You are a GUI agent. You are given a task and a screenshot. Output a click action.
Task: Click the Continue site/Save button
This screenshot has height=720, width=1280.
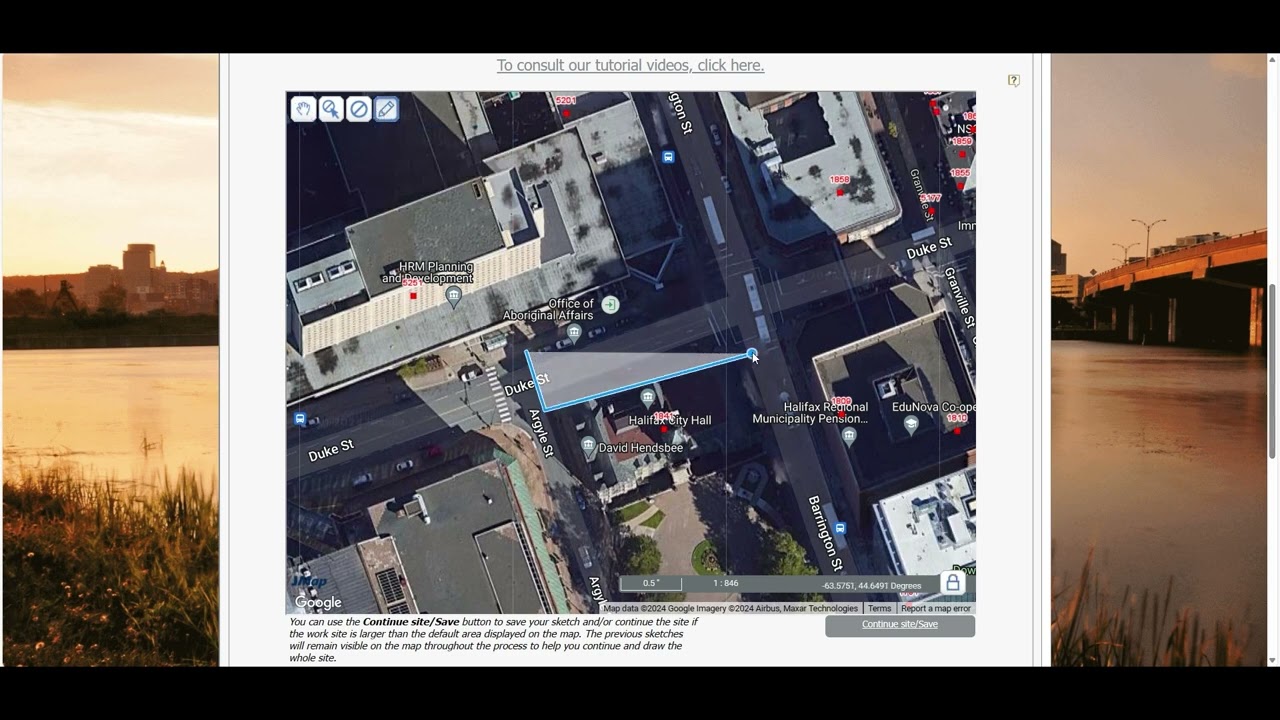[x=900, y=625]
